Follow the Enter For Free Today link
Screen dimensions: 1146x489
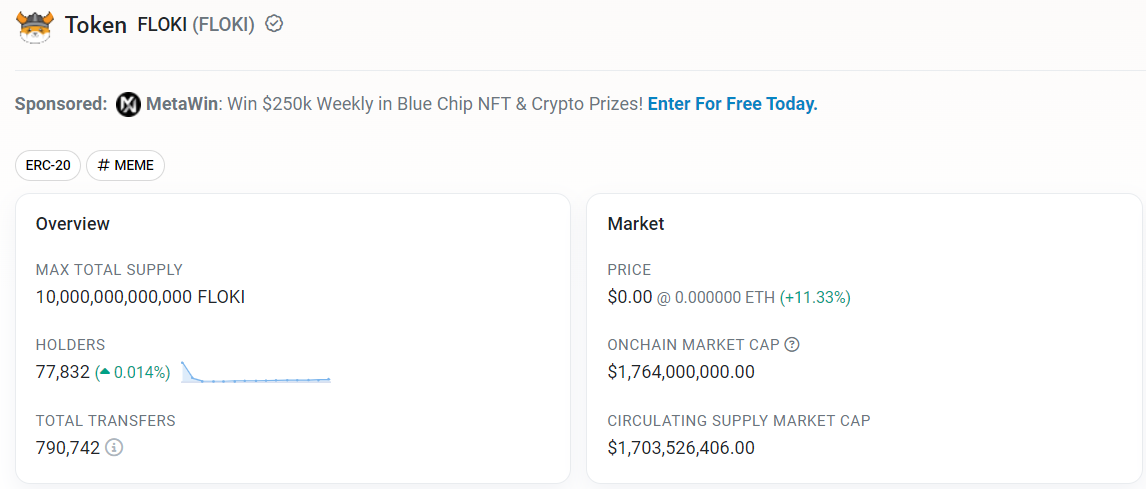coord(732,104)
